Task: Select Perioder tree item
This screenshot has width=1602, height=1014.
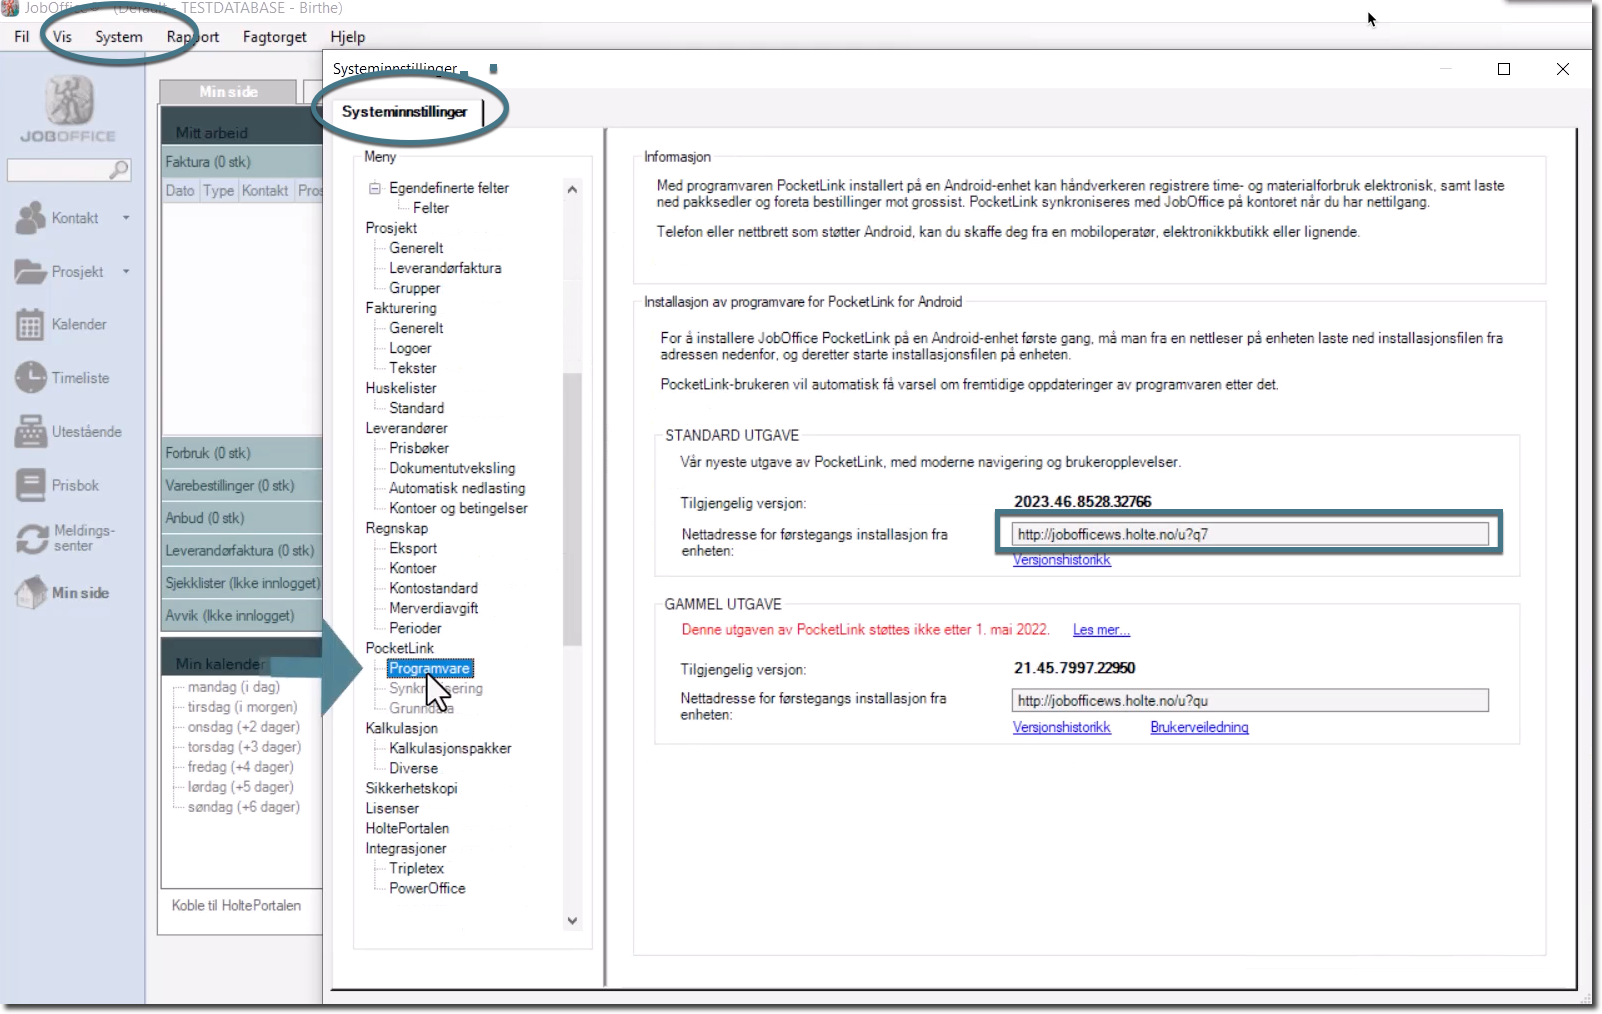Action: [x=415, y=628]
